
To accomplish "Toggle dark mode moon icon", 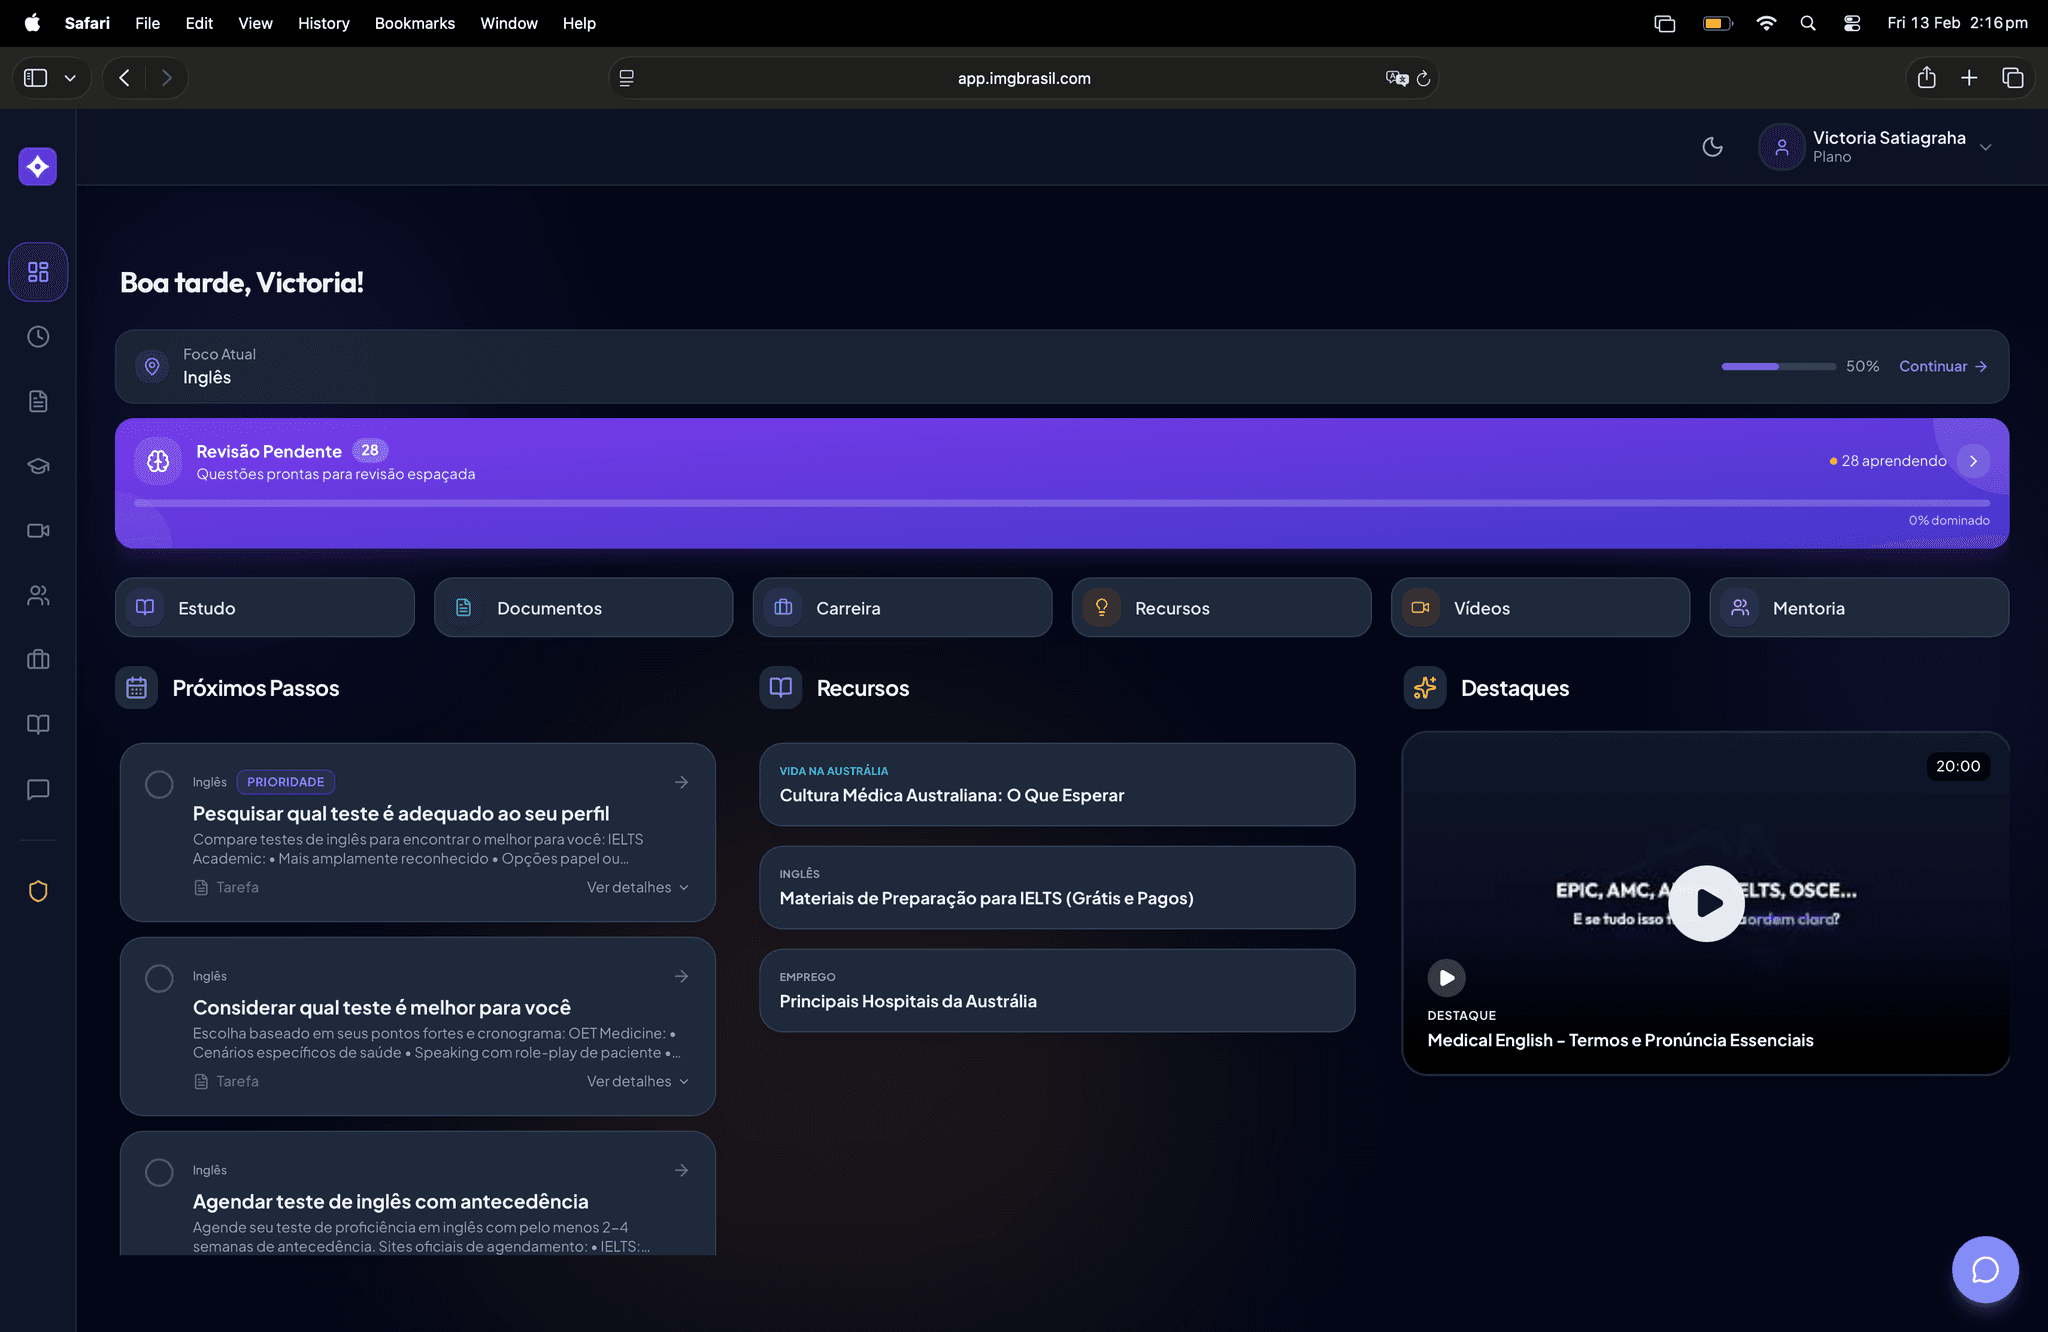I will (x=1712, y=147).
